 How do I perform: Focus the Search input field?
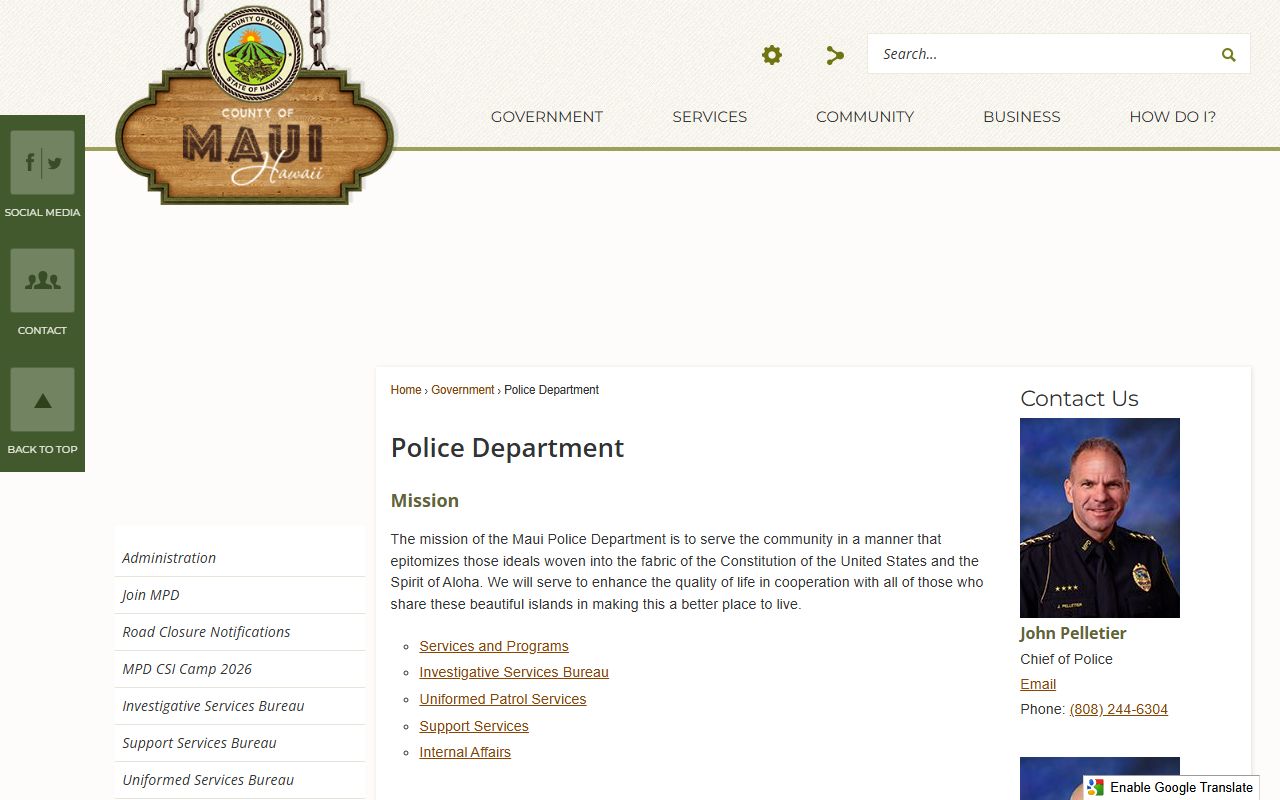click(x=1040, y=54)
